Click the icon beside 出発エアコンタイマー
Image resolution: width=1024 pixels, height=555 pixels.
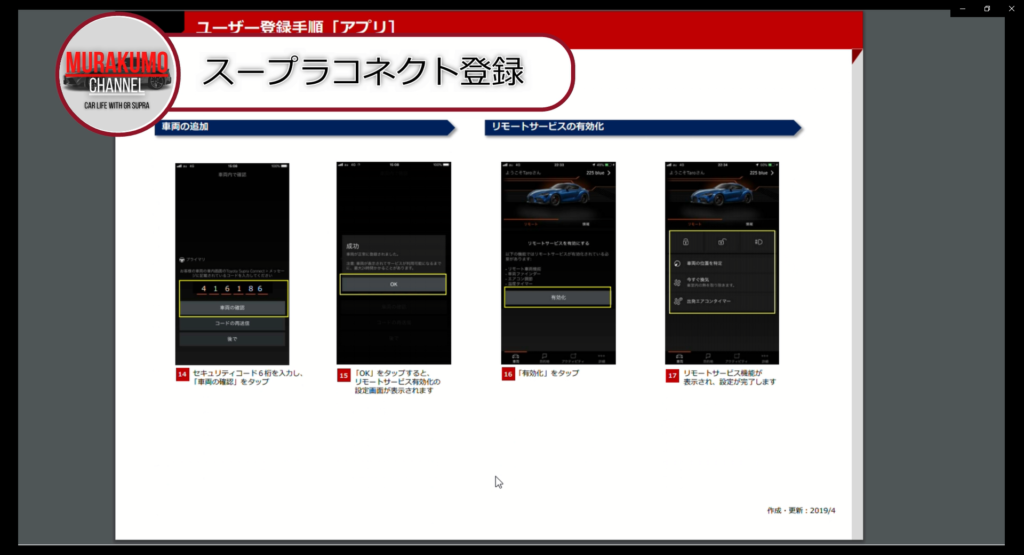(x=678, y=302)
